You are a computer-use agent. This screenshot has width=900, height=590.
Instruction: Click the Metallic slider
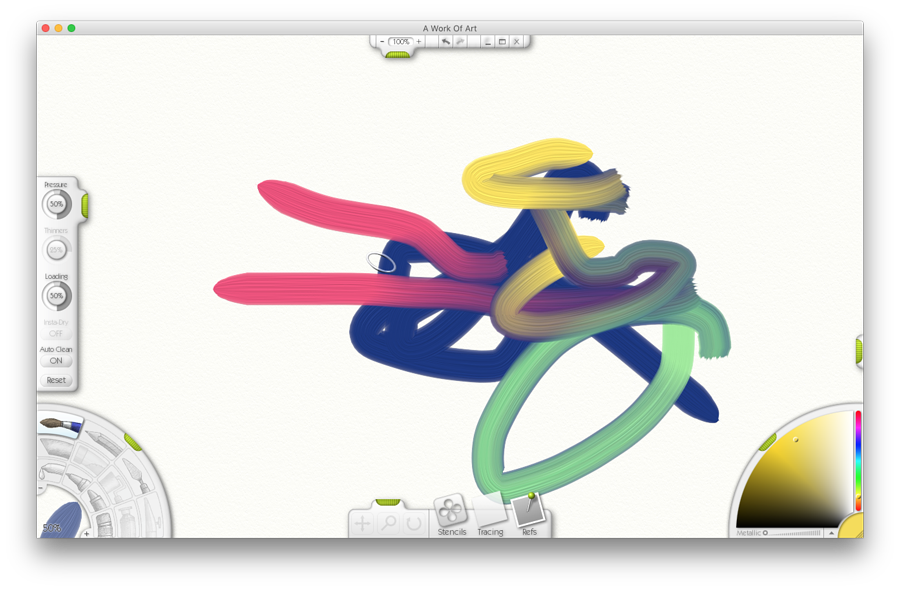tap(792, 533)
